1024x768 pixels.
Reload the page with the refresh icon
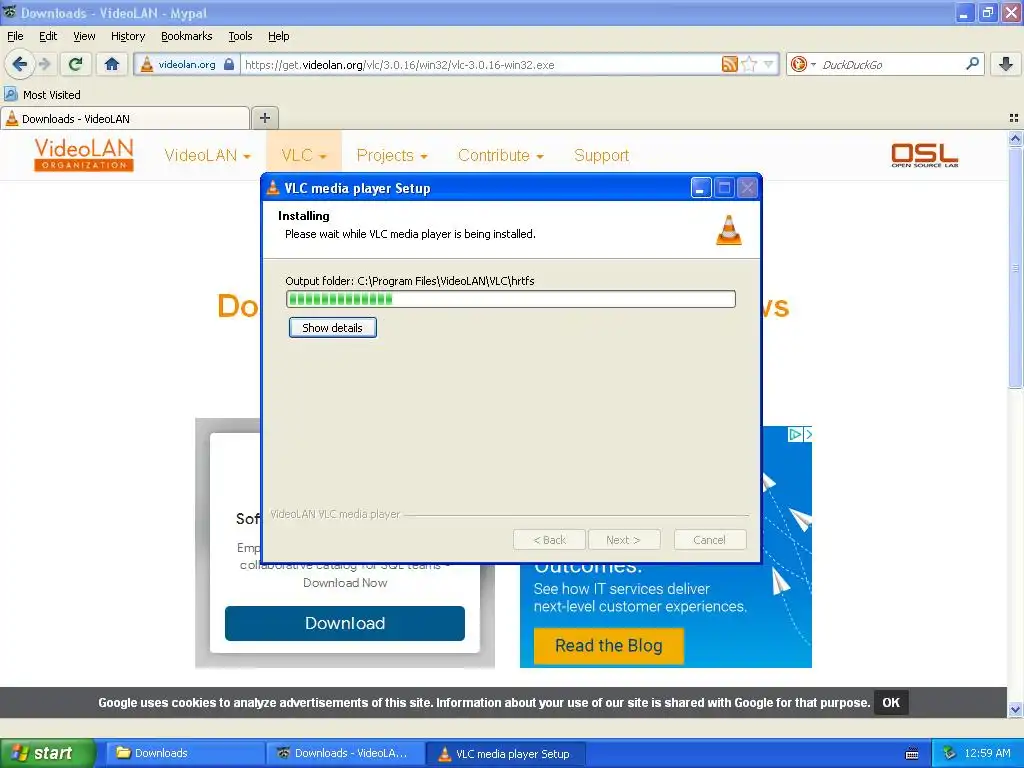[76, 64]
